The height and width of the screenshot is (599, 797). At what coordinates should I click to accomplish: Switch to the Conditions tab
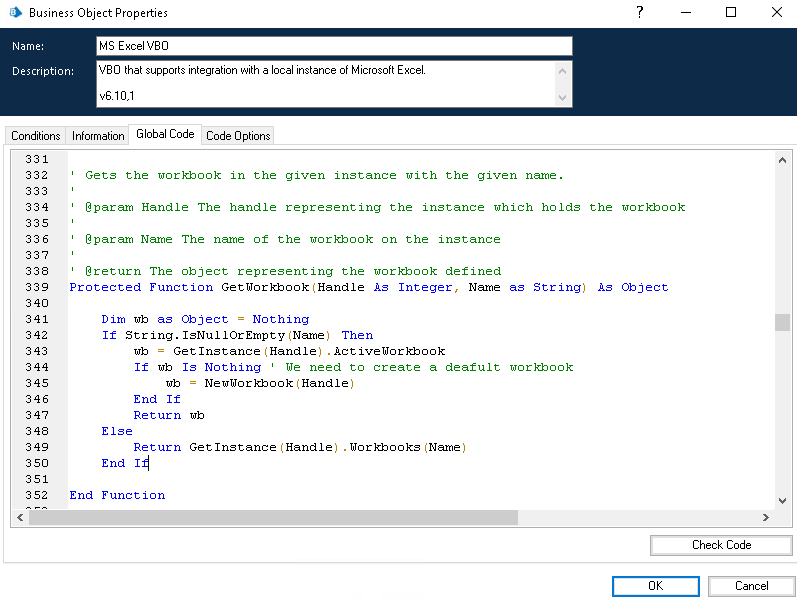coord(36,136)
